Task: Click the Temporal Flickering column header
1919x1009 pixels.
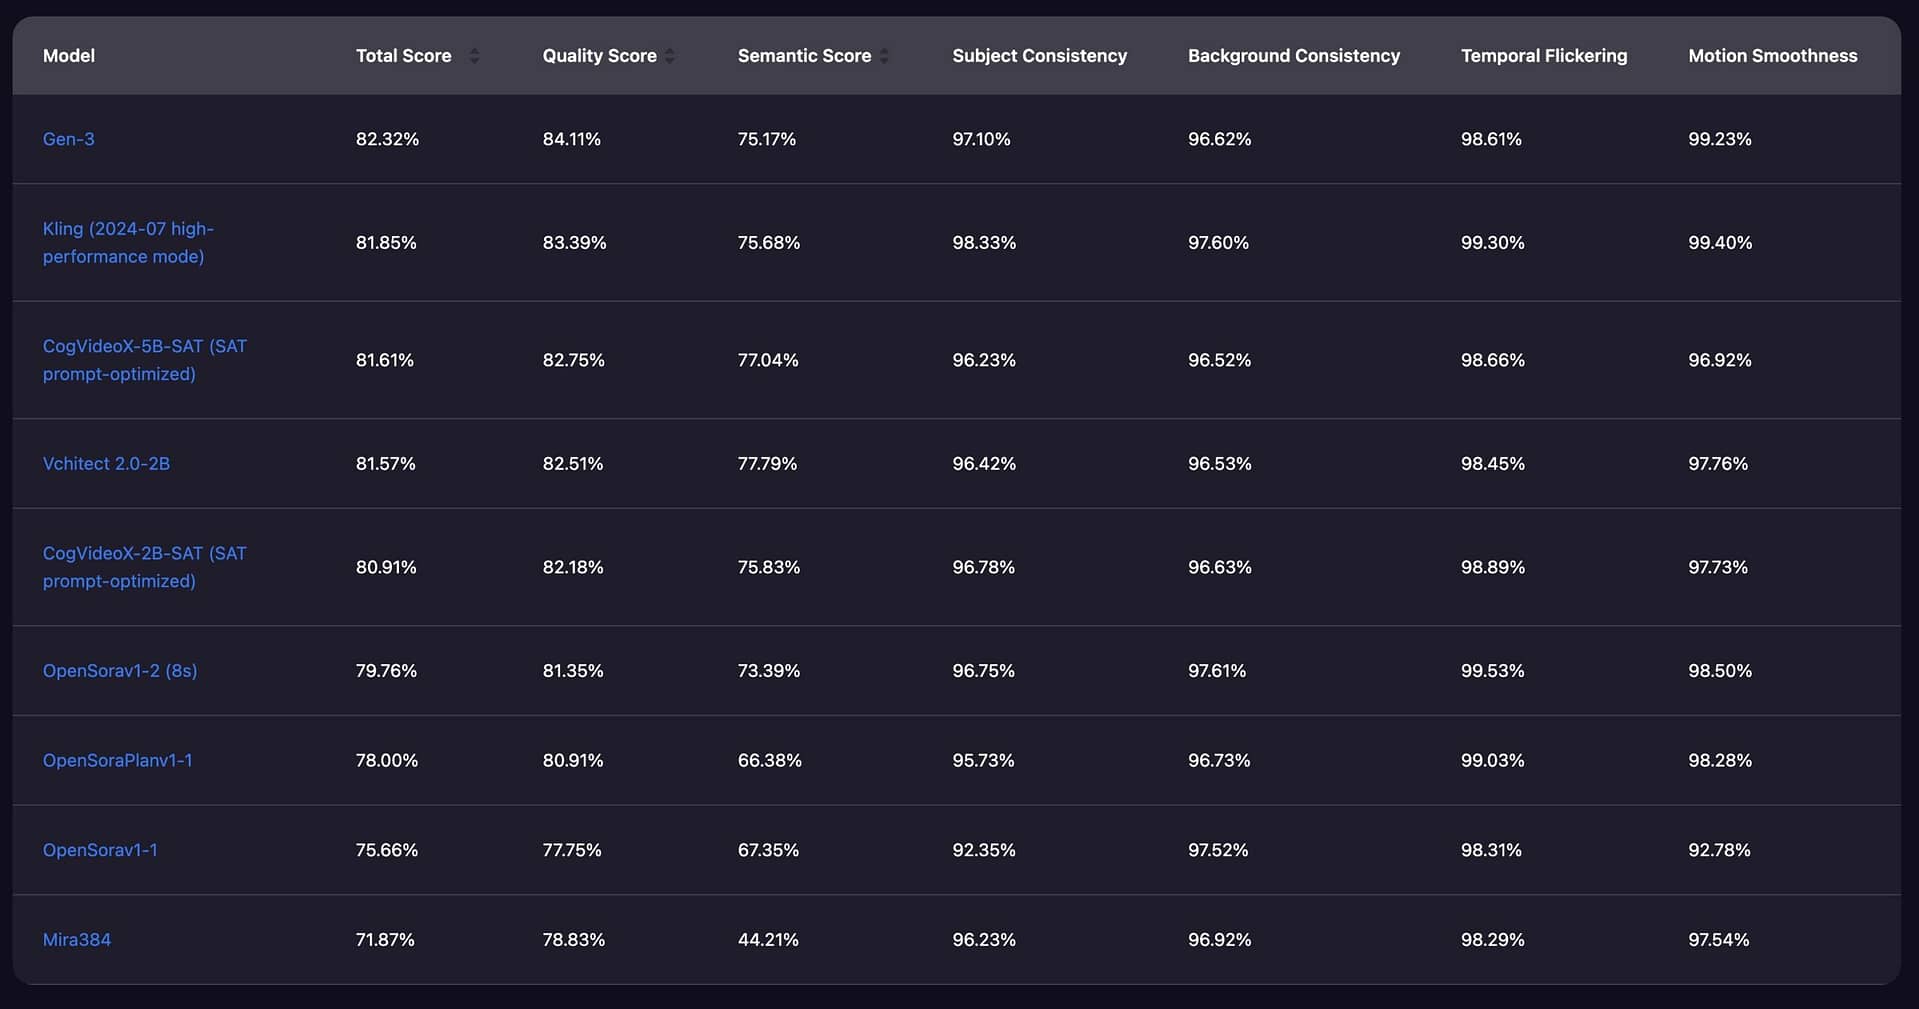Action: pyautogui.click(x=1544, y=56)
